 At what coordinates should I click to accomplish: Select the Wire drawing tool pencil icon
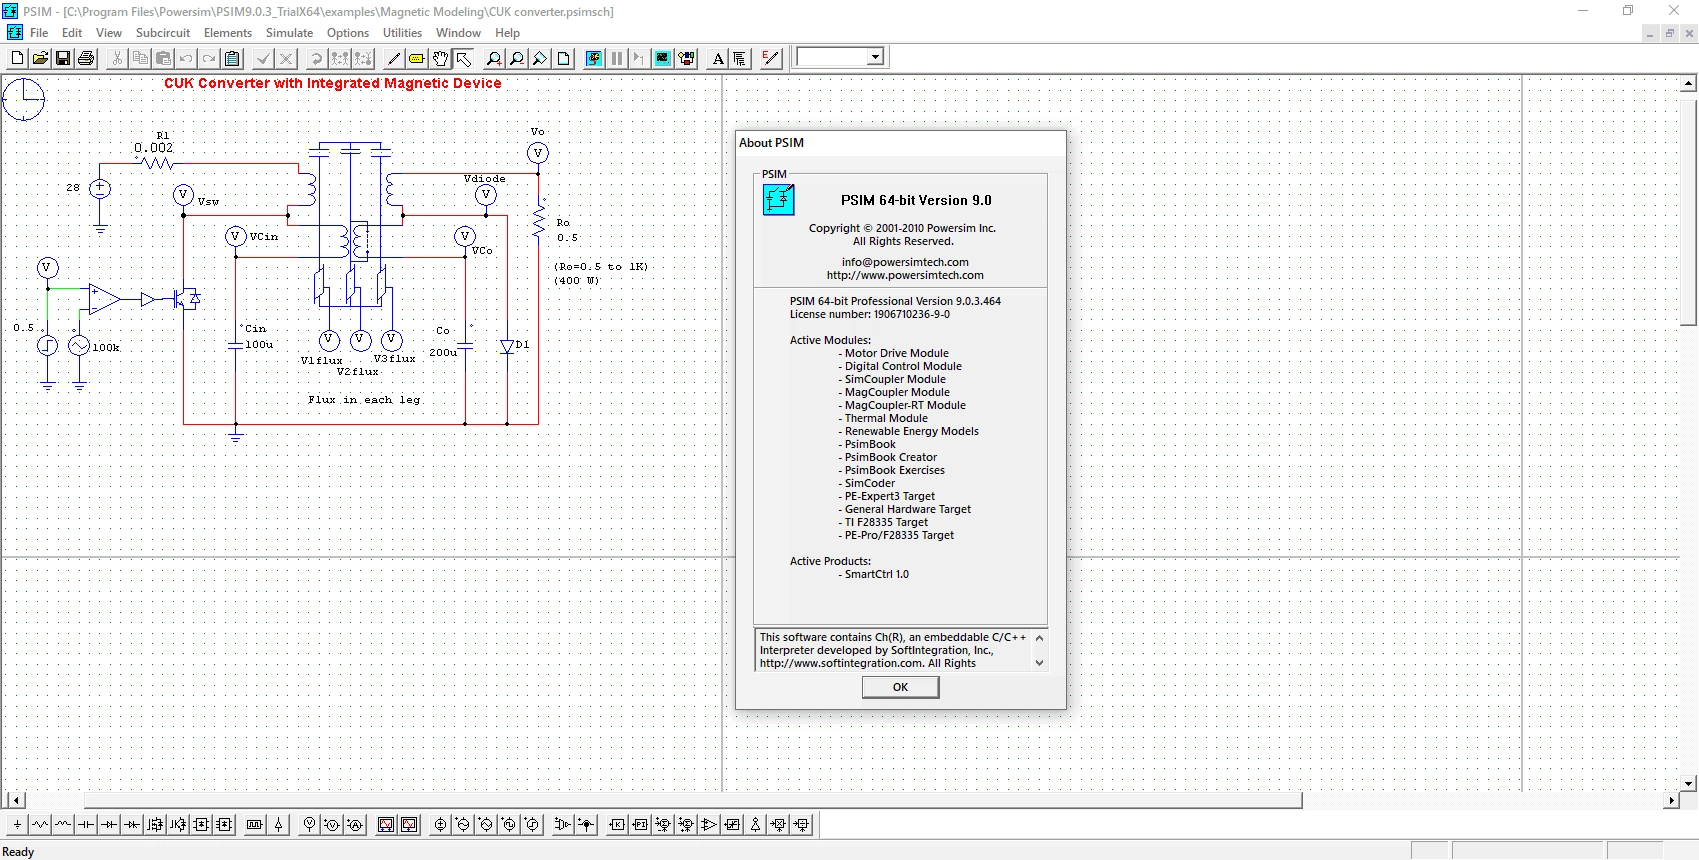[394, 58]
